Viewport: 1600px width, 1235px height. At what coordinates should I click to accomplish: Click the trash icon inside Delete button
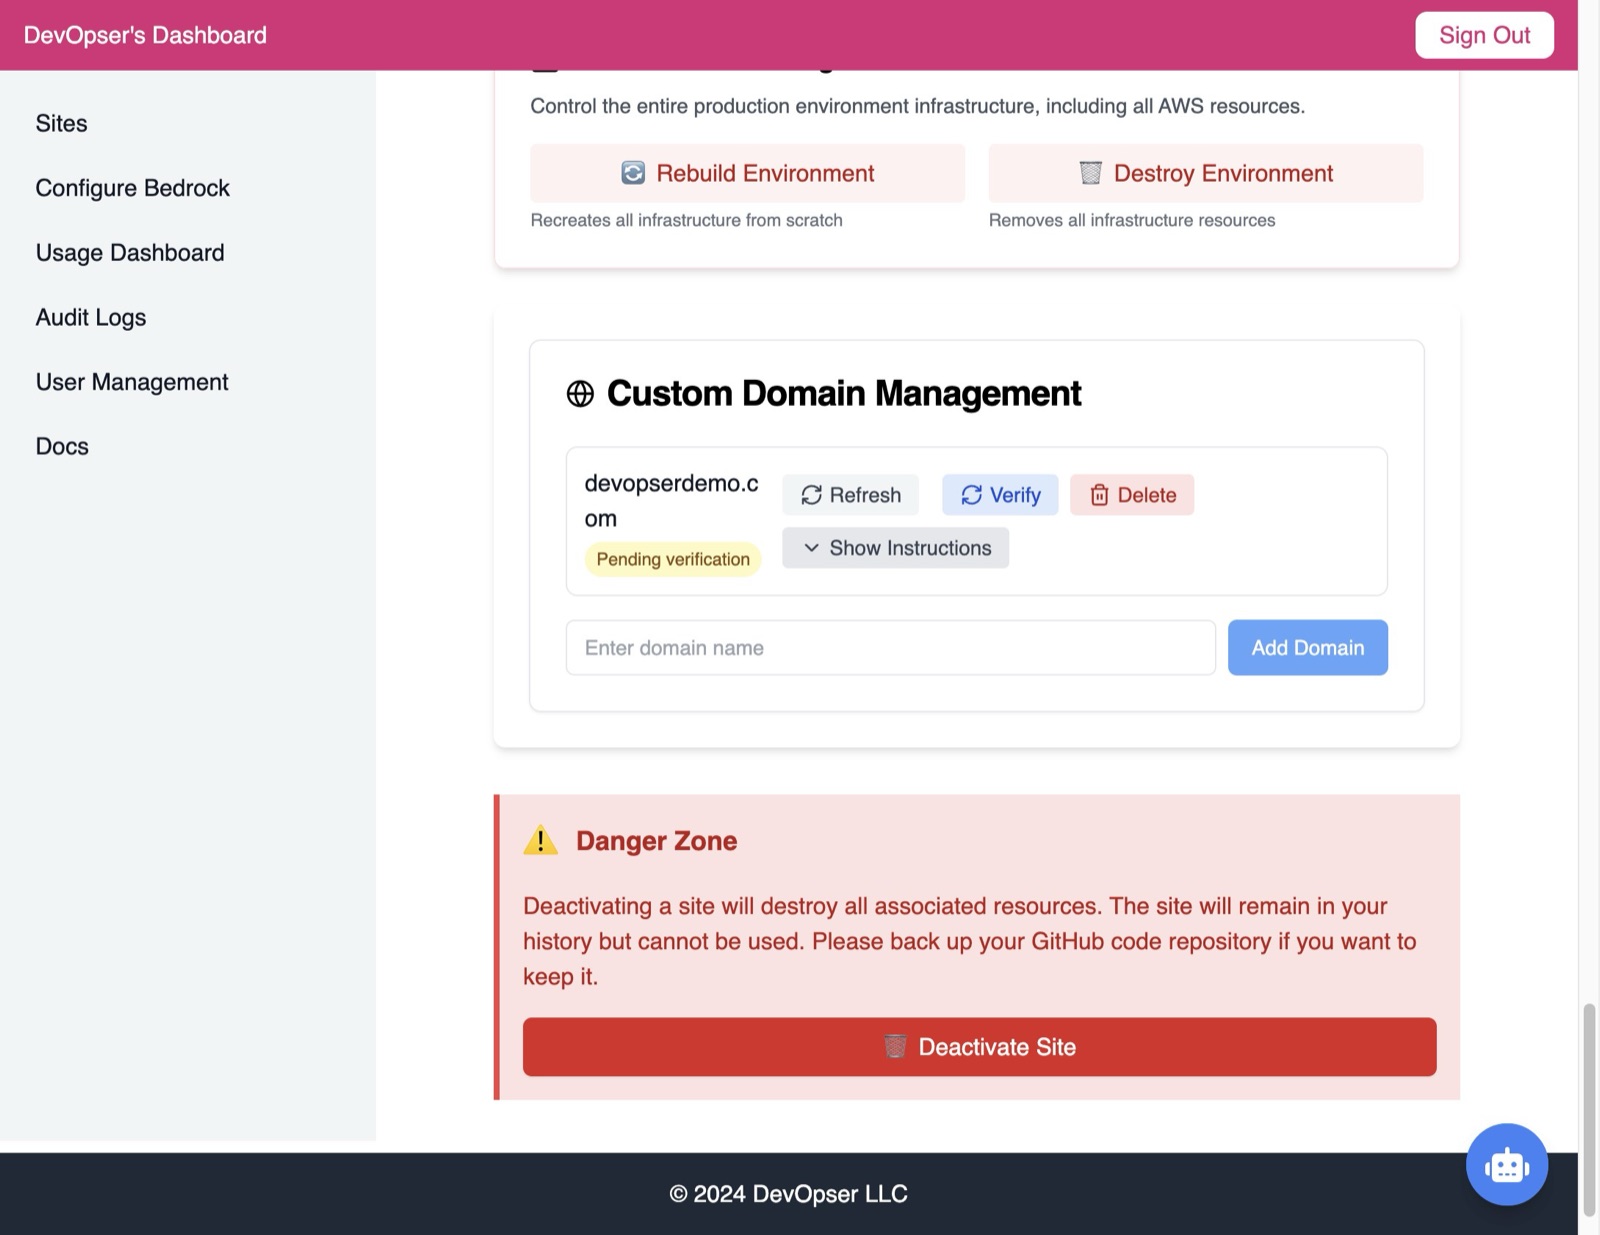click(x=1099, y=495)
